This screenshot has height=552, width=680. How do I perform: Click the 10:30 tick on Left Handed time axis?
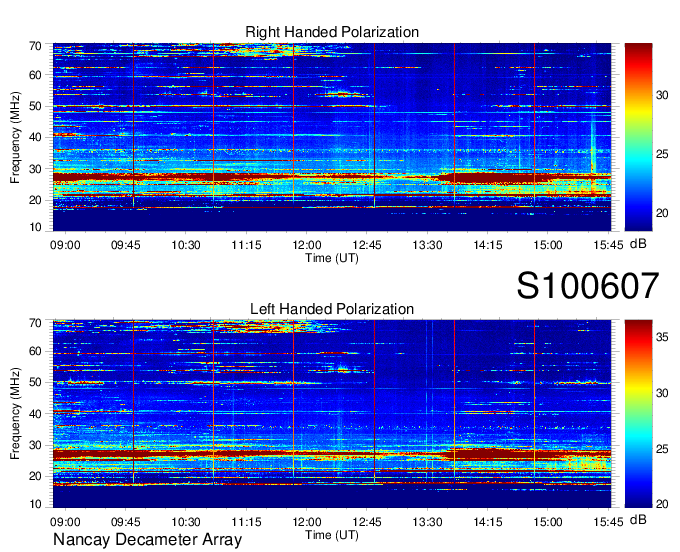click(x=186, y=522)
